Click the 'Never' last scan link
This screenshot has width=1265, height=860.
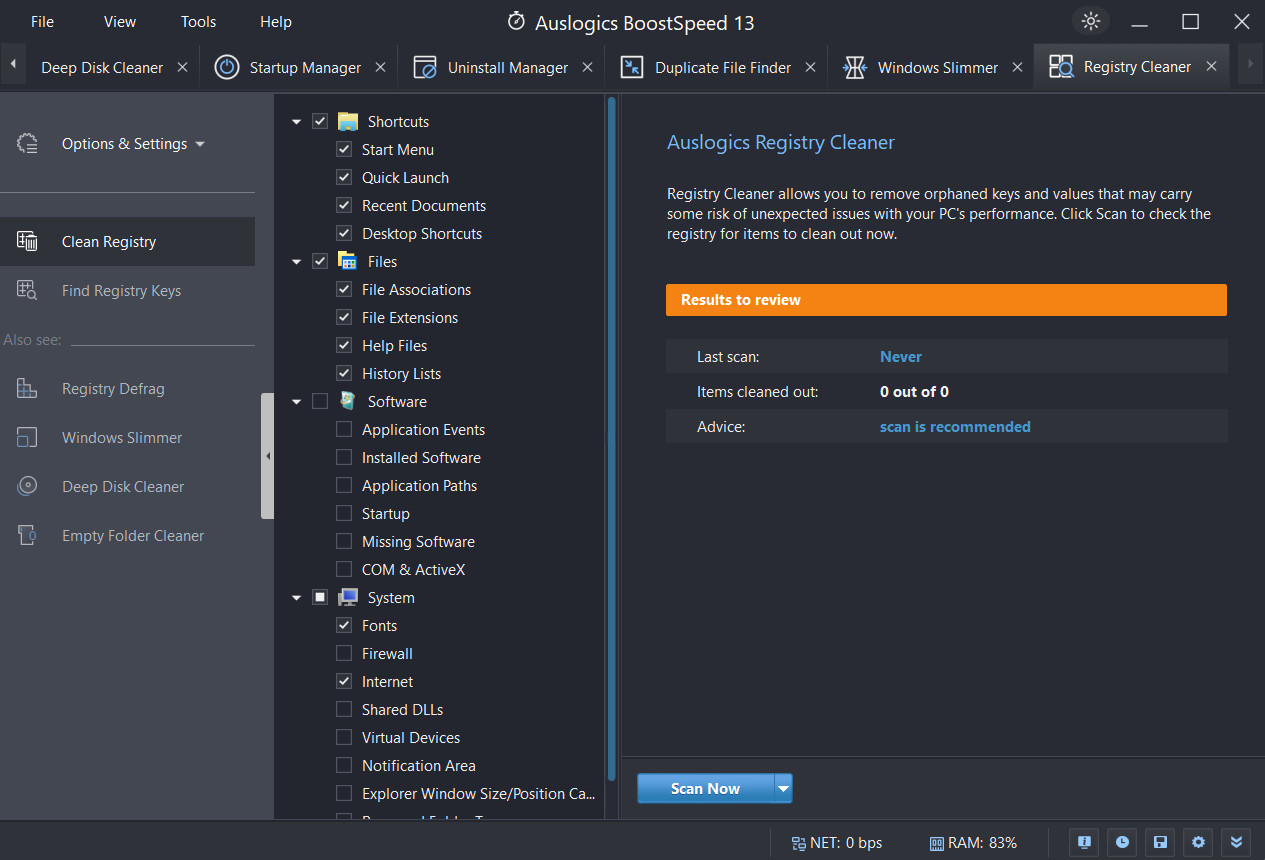(x=901, y=356)
